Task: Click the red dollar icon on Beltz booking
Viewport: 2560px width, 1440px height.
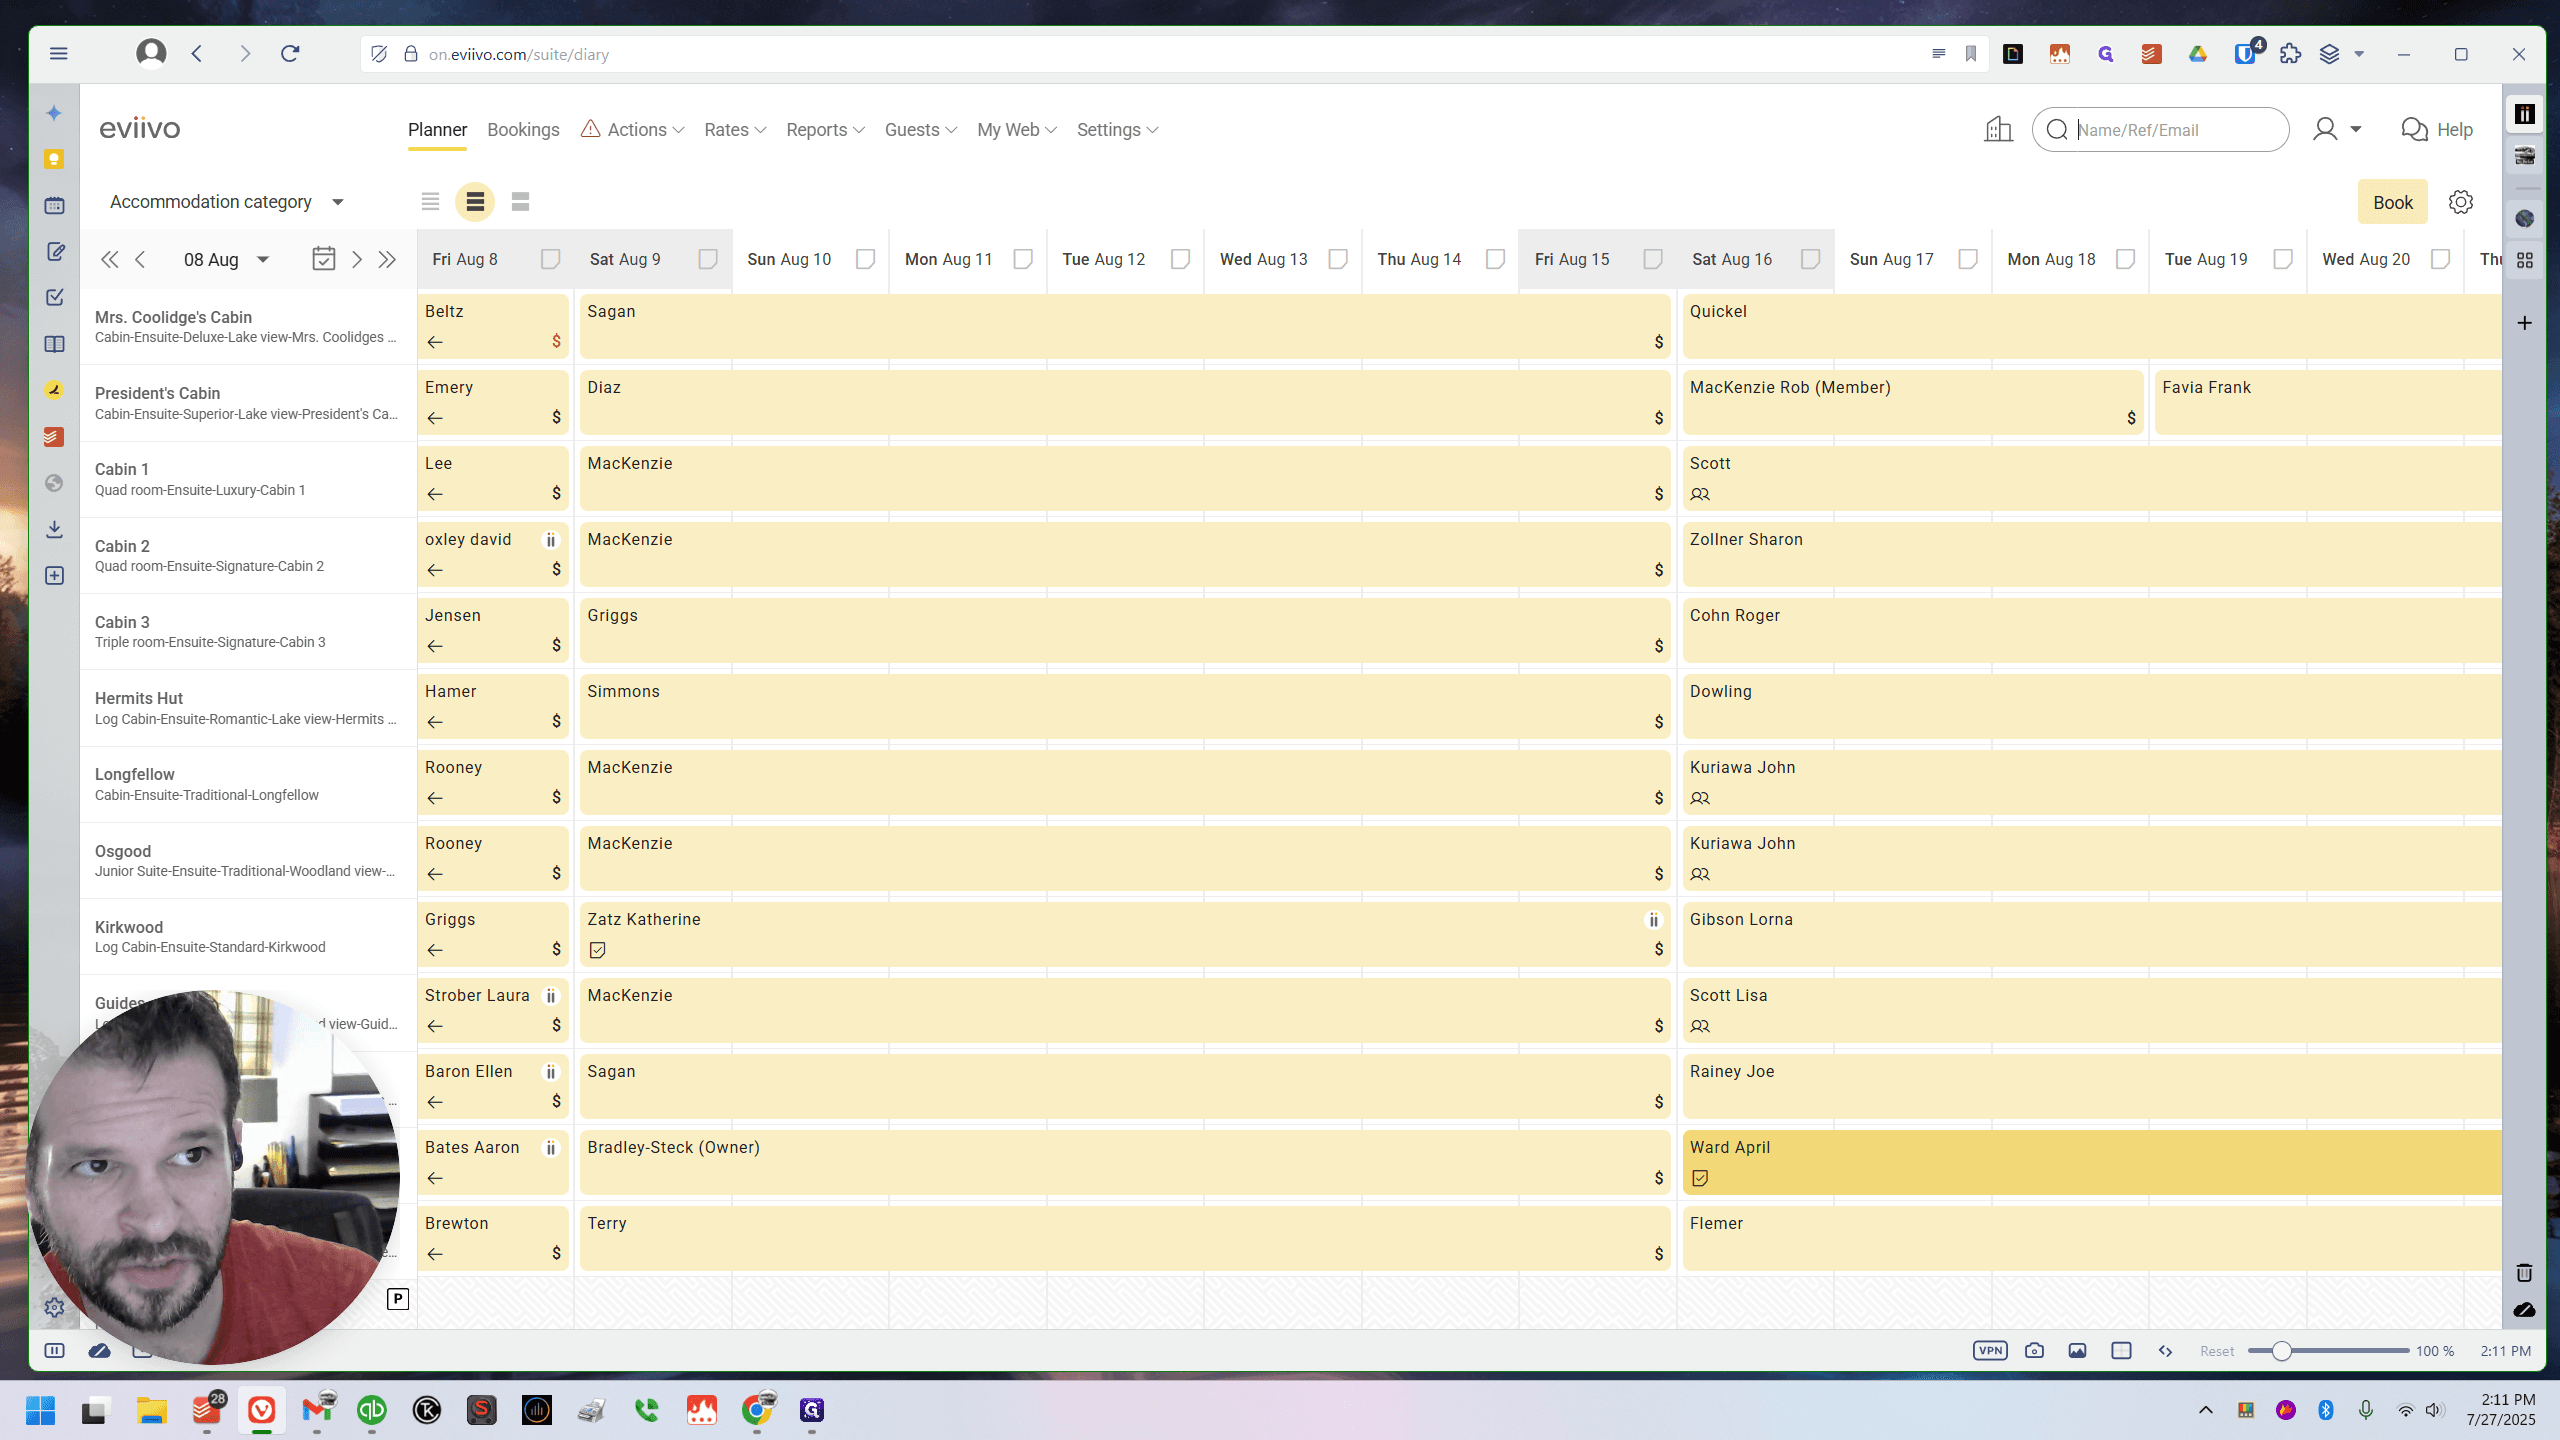Action: (x=556, y=342)
